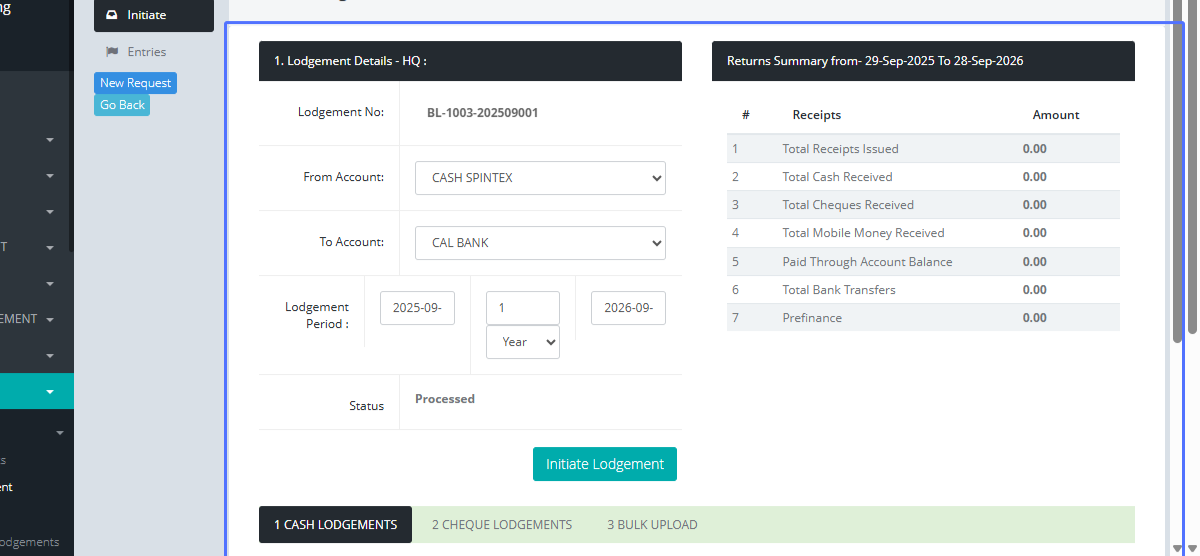Focus the period count field showing 1
This screenshot has width=1200, height=556.
point(522,308)
